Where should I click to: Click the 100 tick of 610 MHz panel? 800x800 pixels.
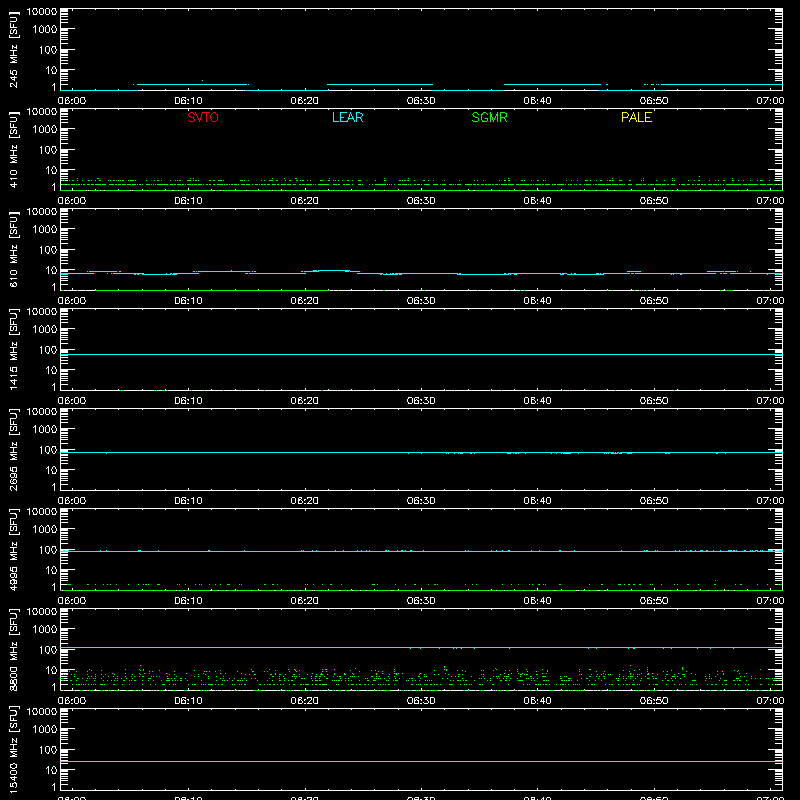[47, 250]
